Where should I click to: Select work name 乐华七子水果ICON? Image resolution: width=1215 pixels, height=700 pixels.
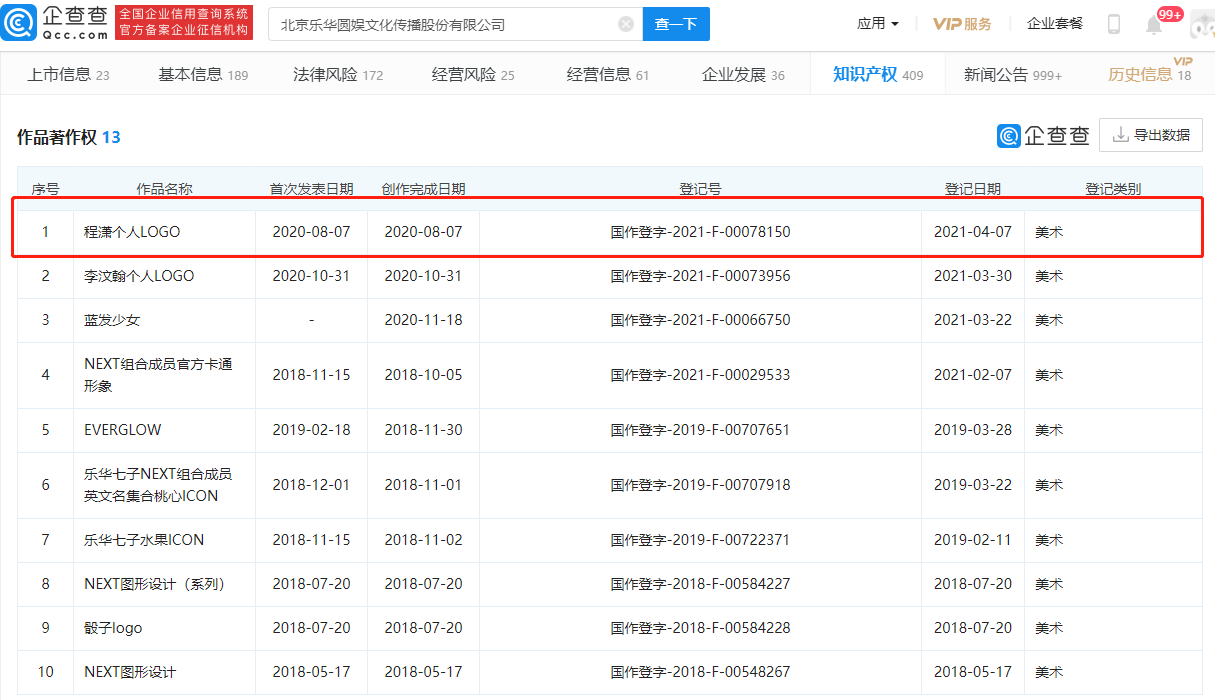click(x=144, y=540)
